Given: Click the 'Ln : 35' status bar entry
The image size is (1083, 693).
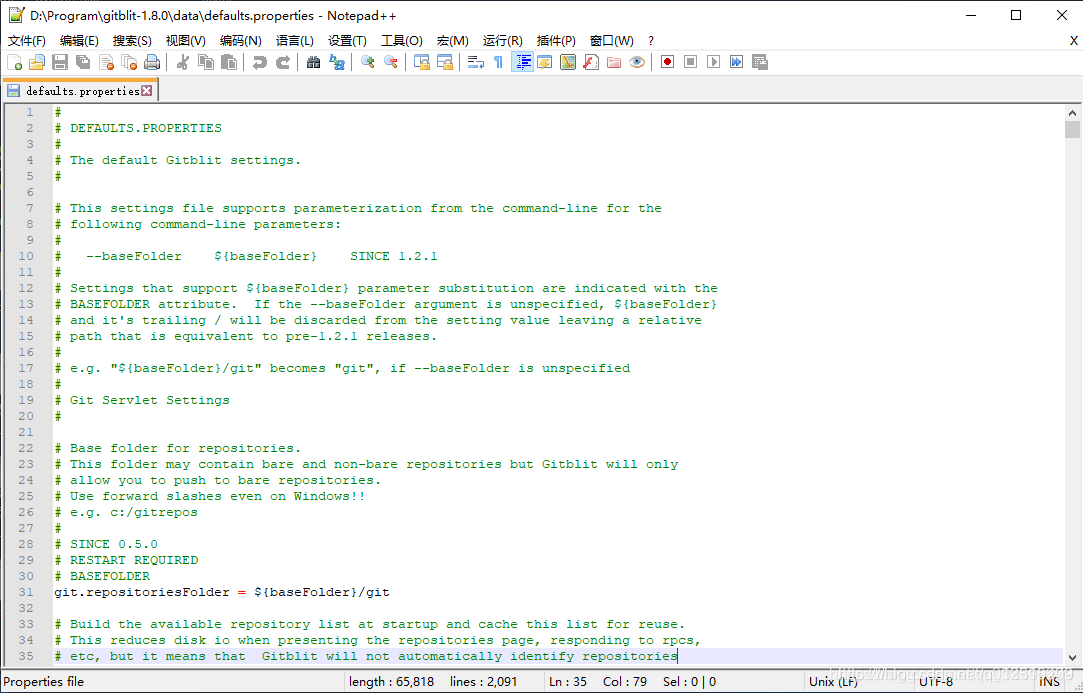Looking at the screenshot, I should 568,682.
